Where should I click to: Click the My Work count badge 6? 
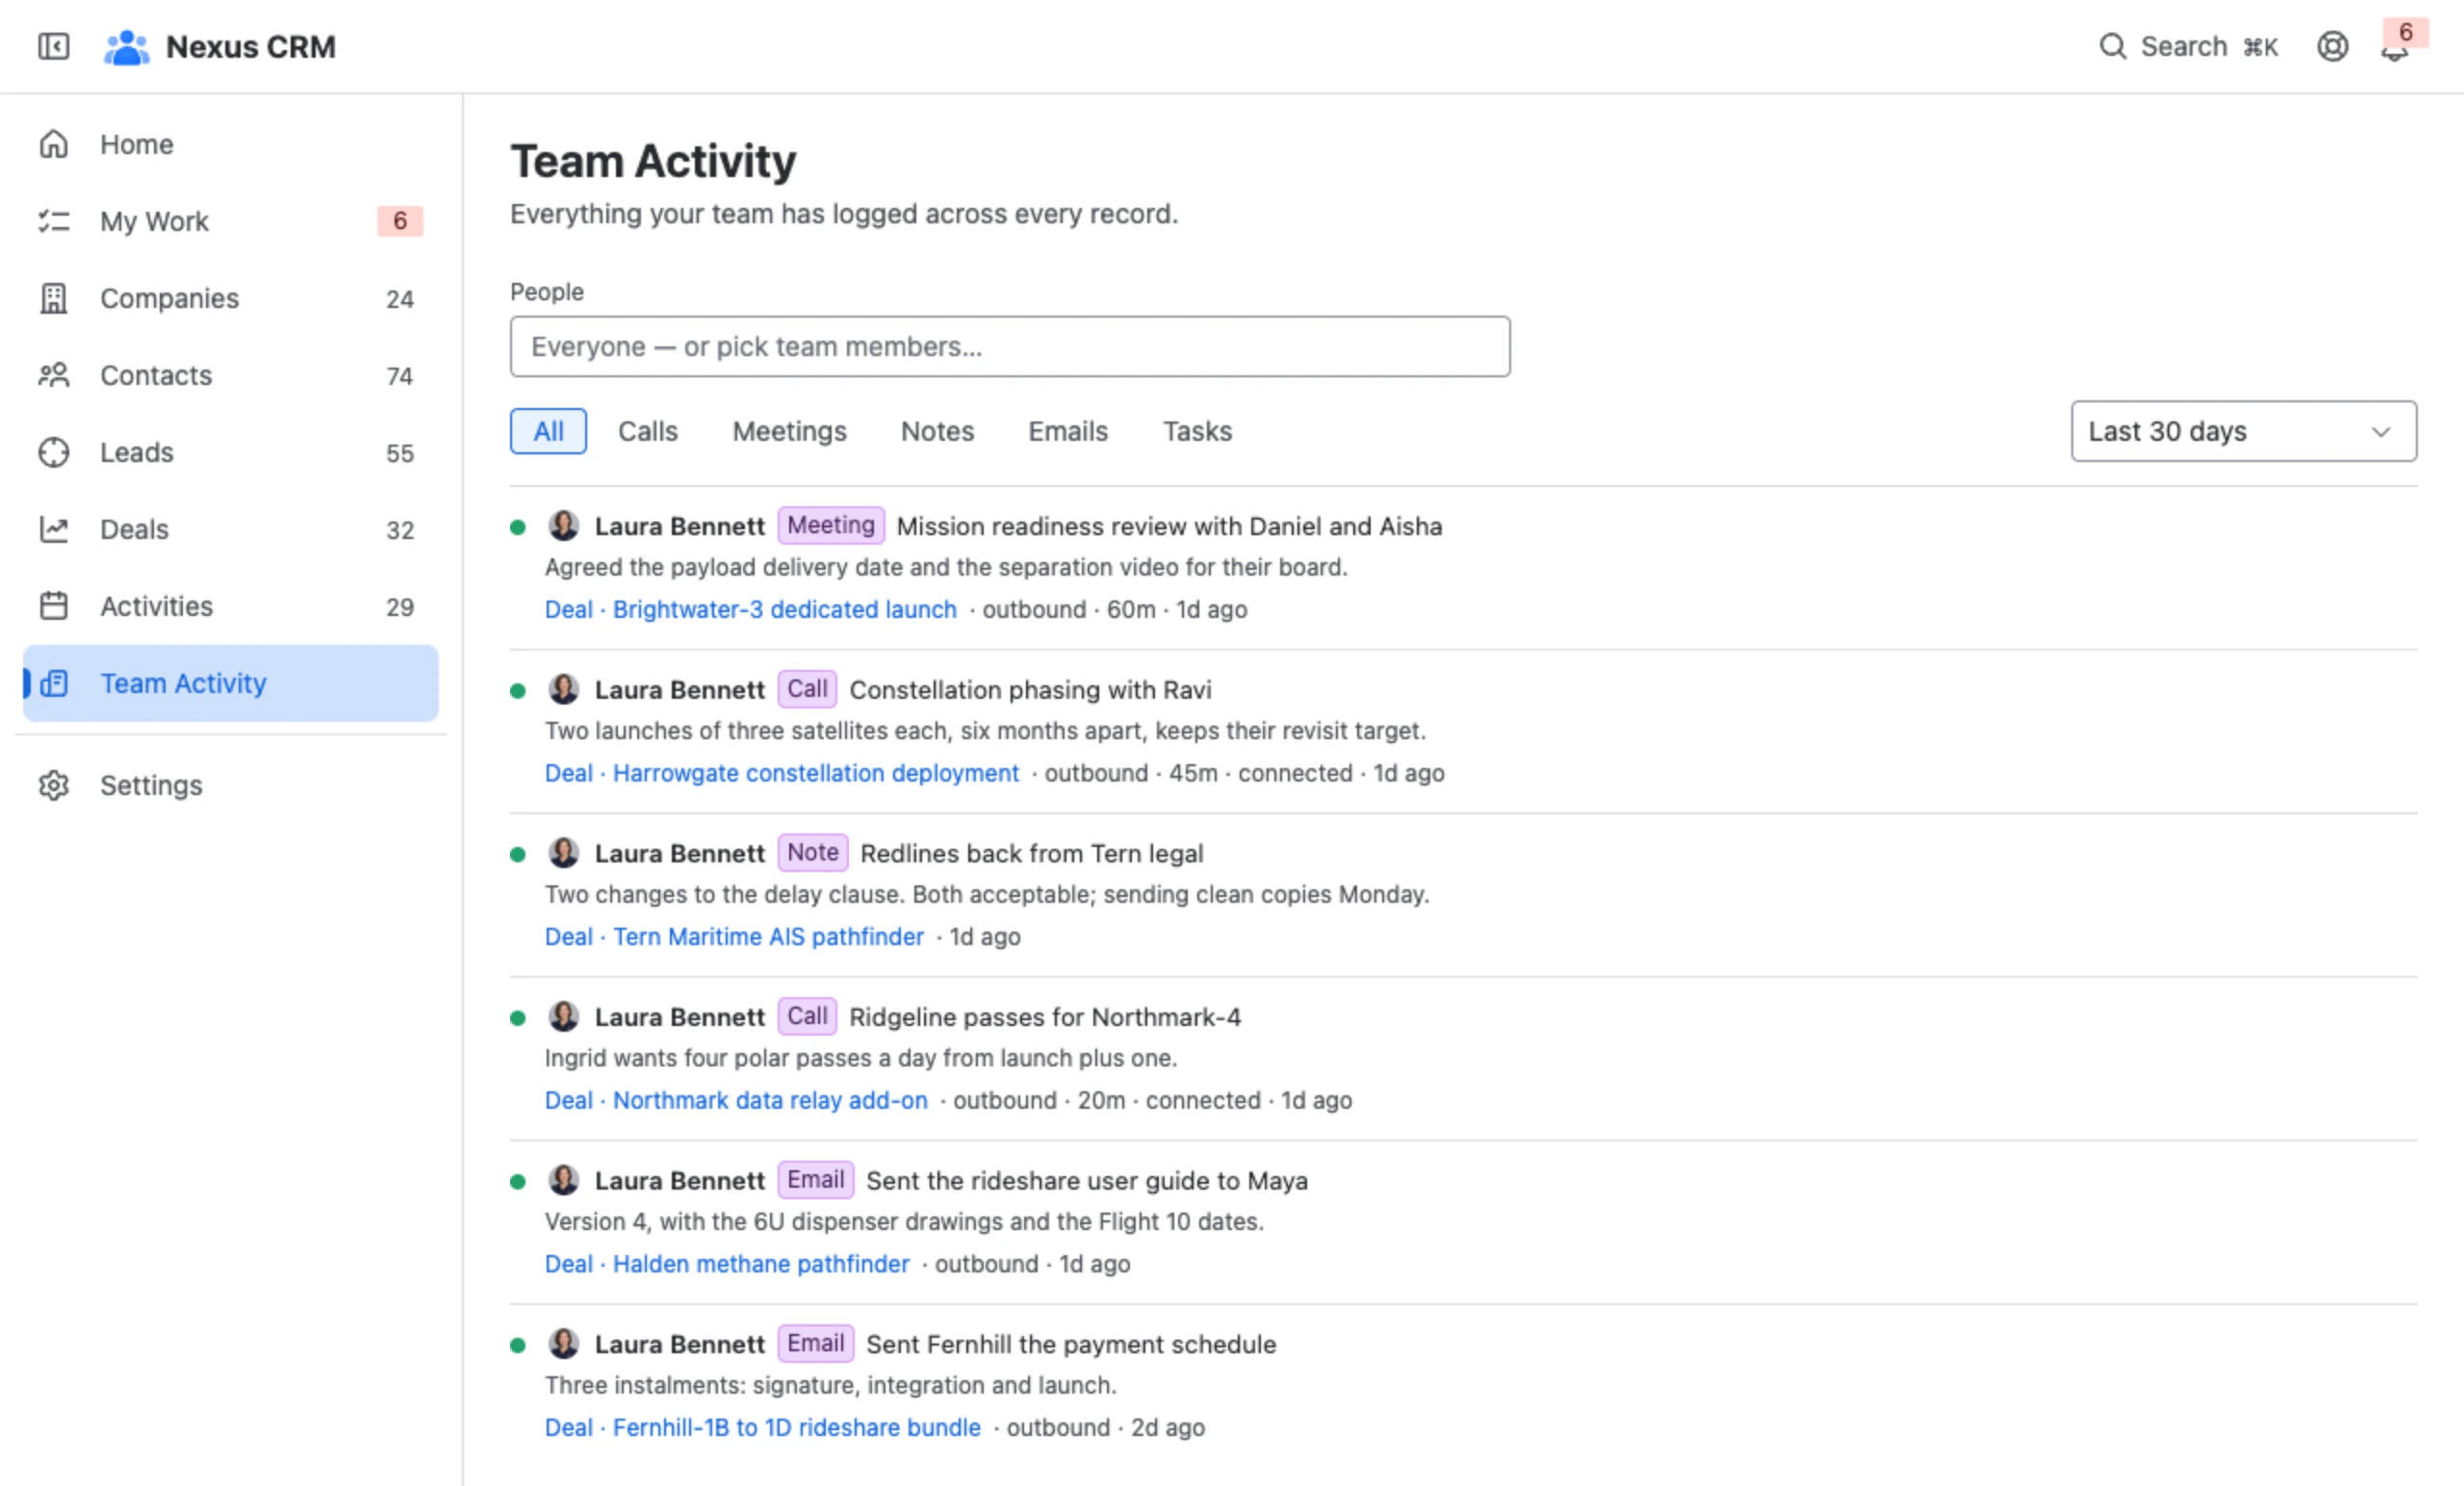pos(400,221)
